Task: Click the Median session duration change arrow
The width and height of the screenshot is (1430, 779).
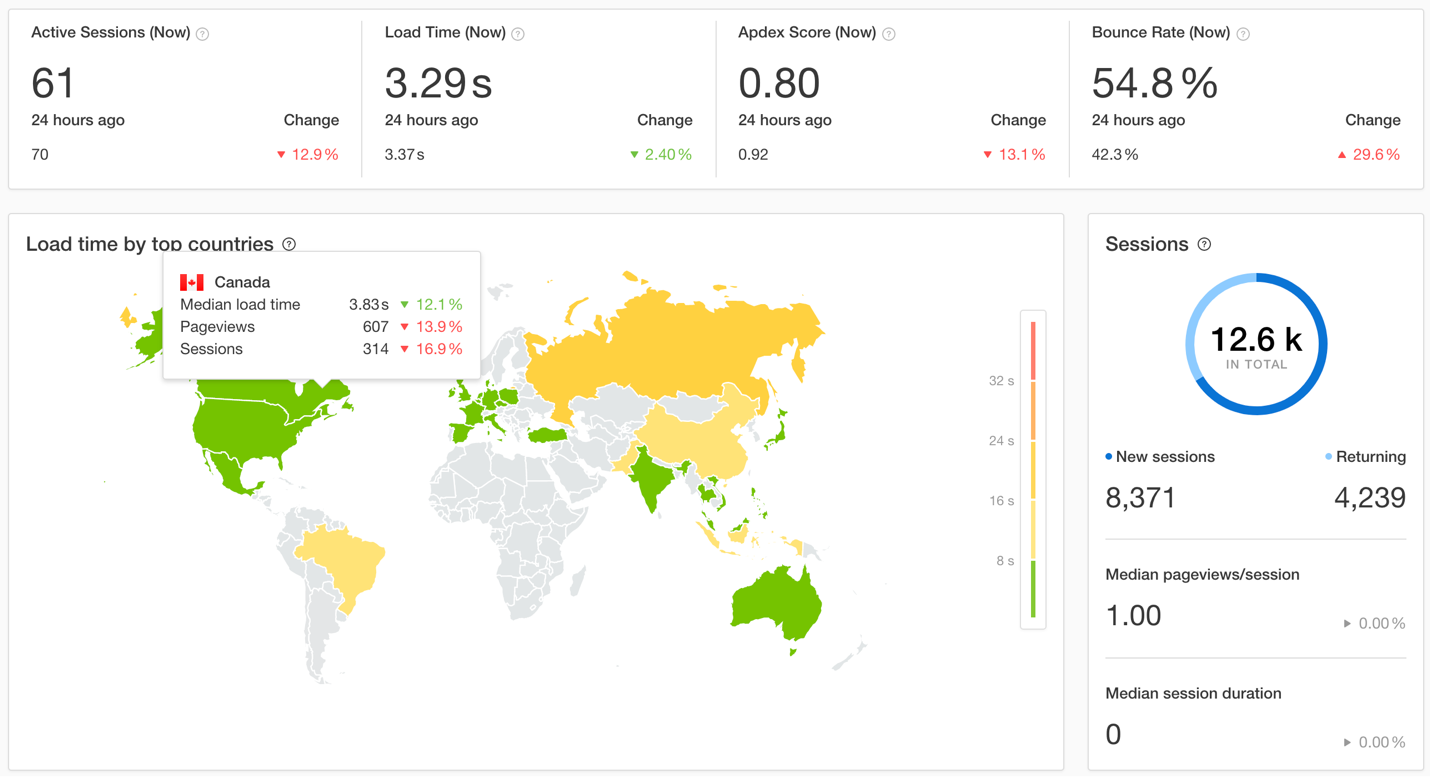Action: 1347,742
